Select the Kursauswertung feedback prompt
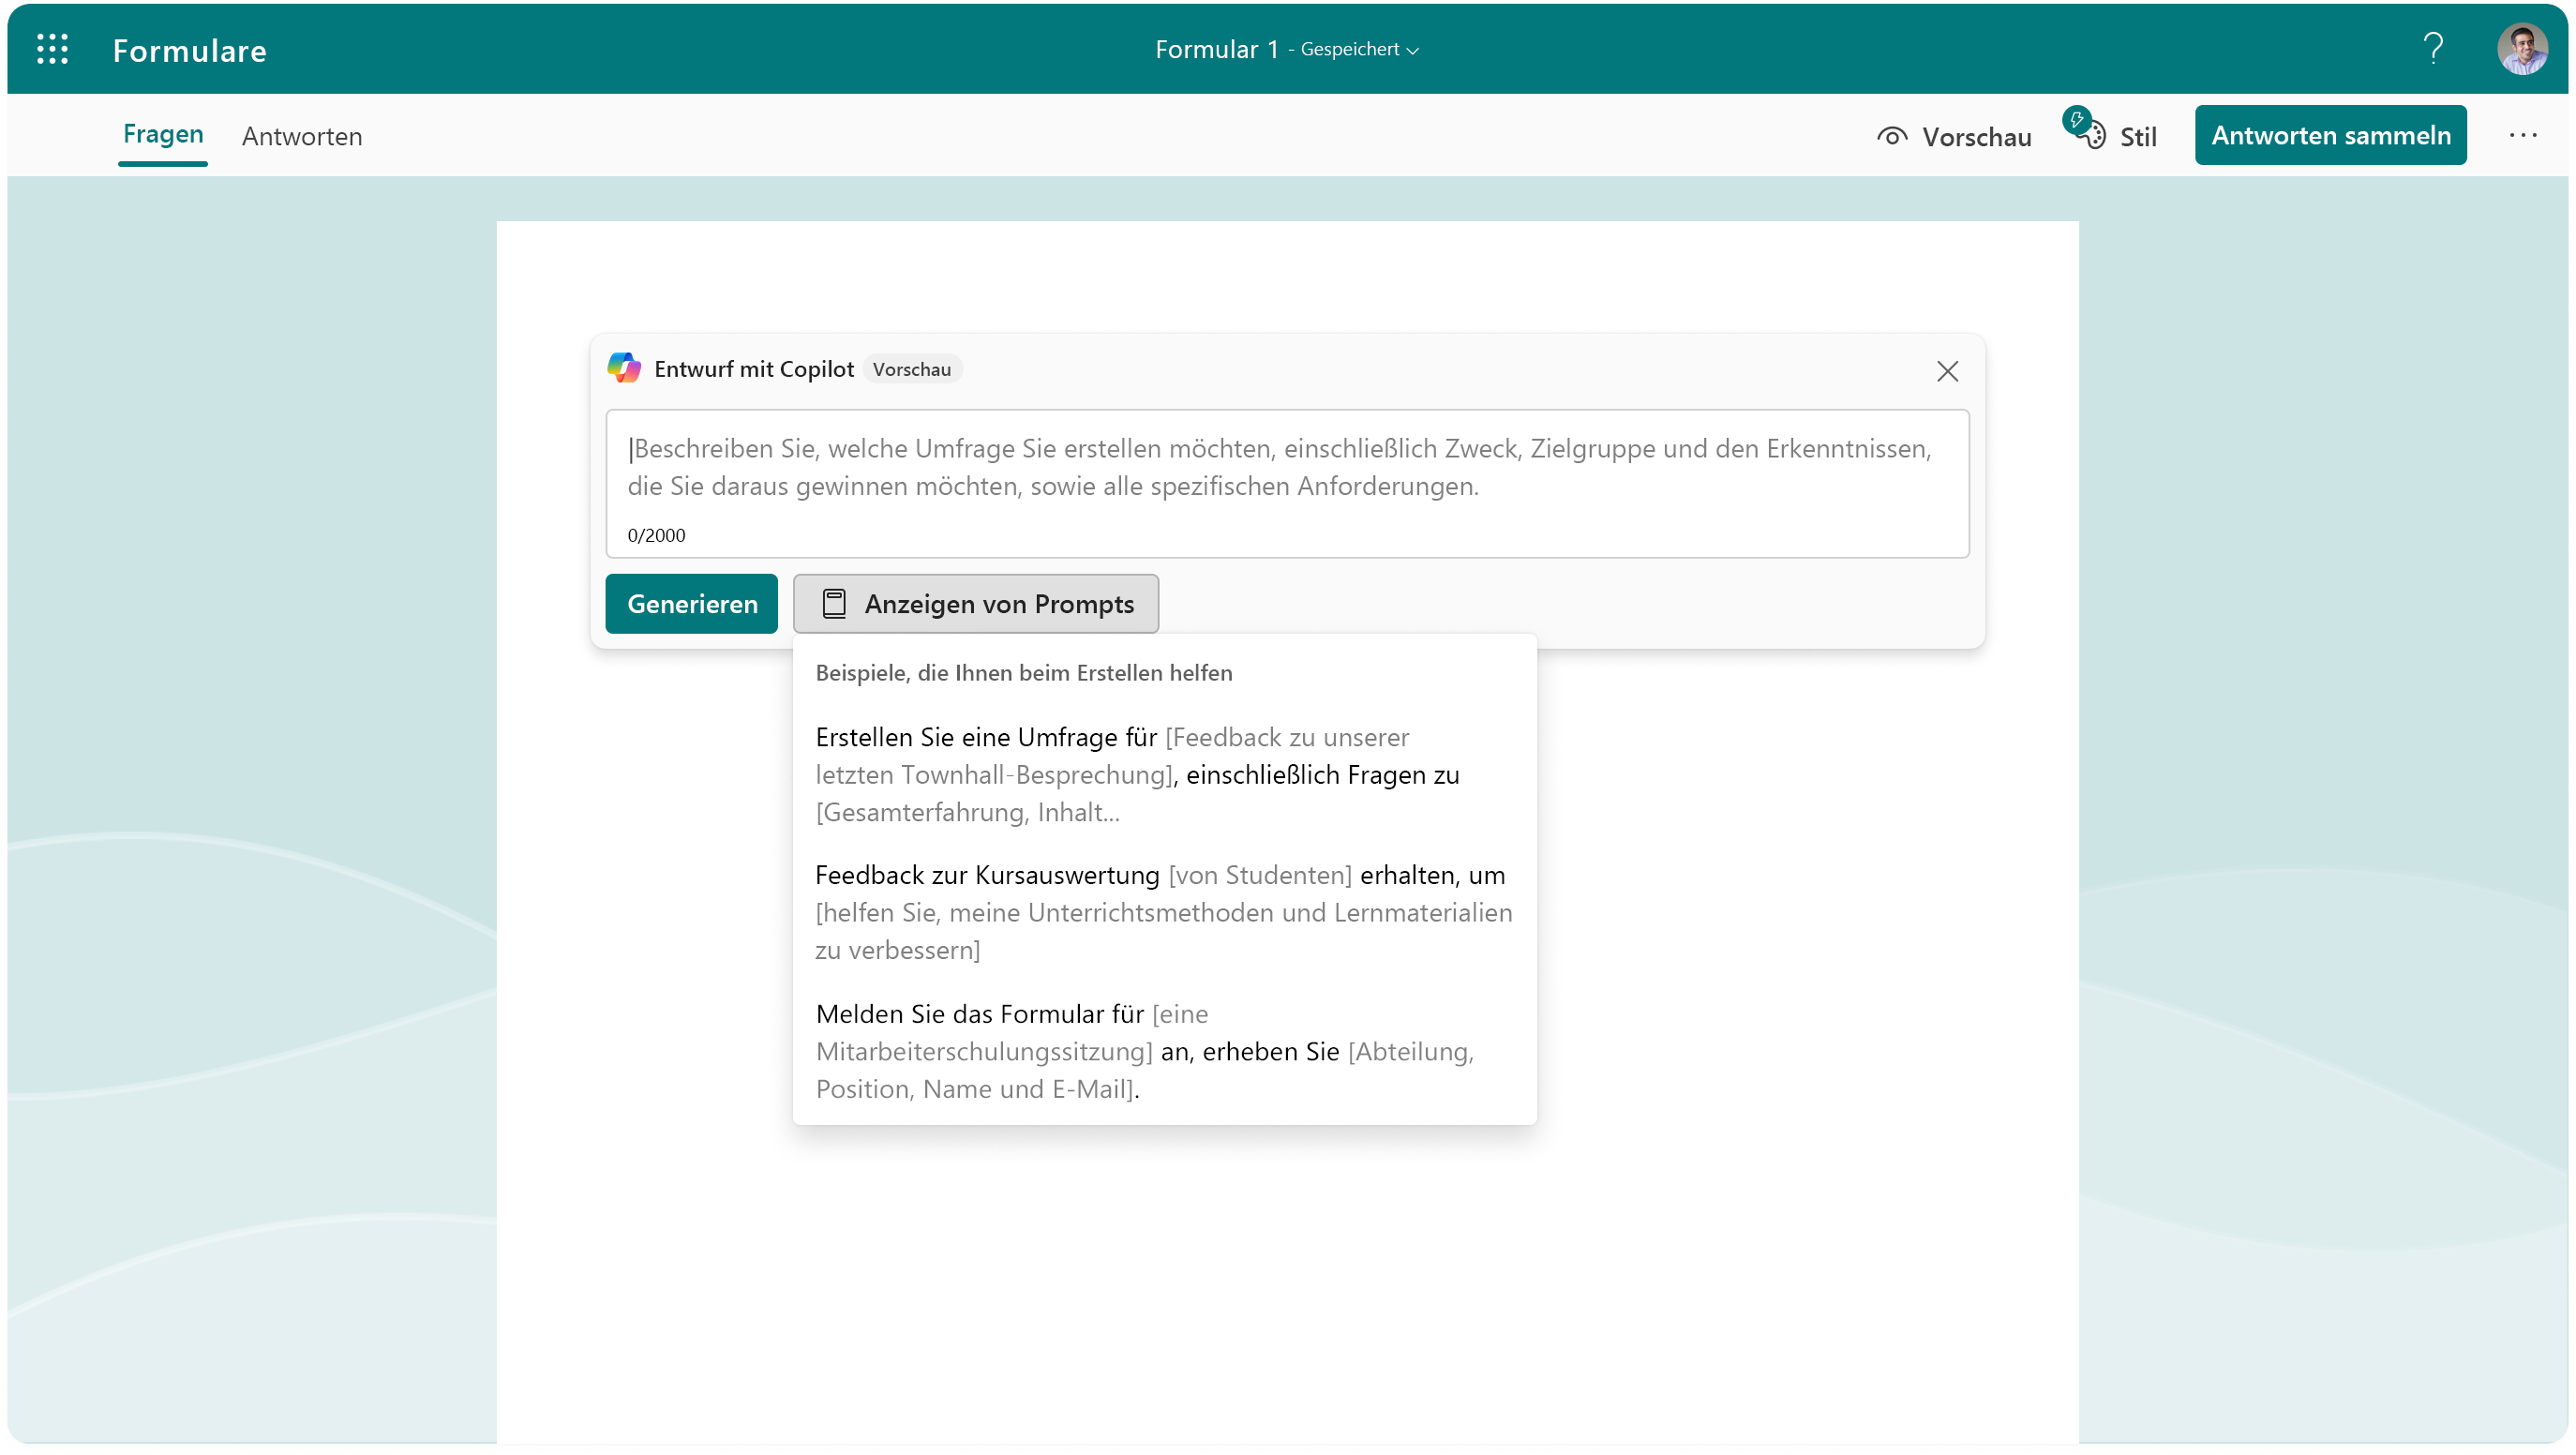 point(1164,912)
